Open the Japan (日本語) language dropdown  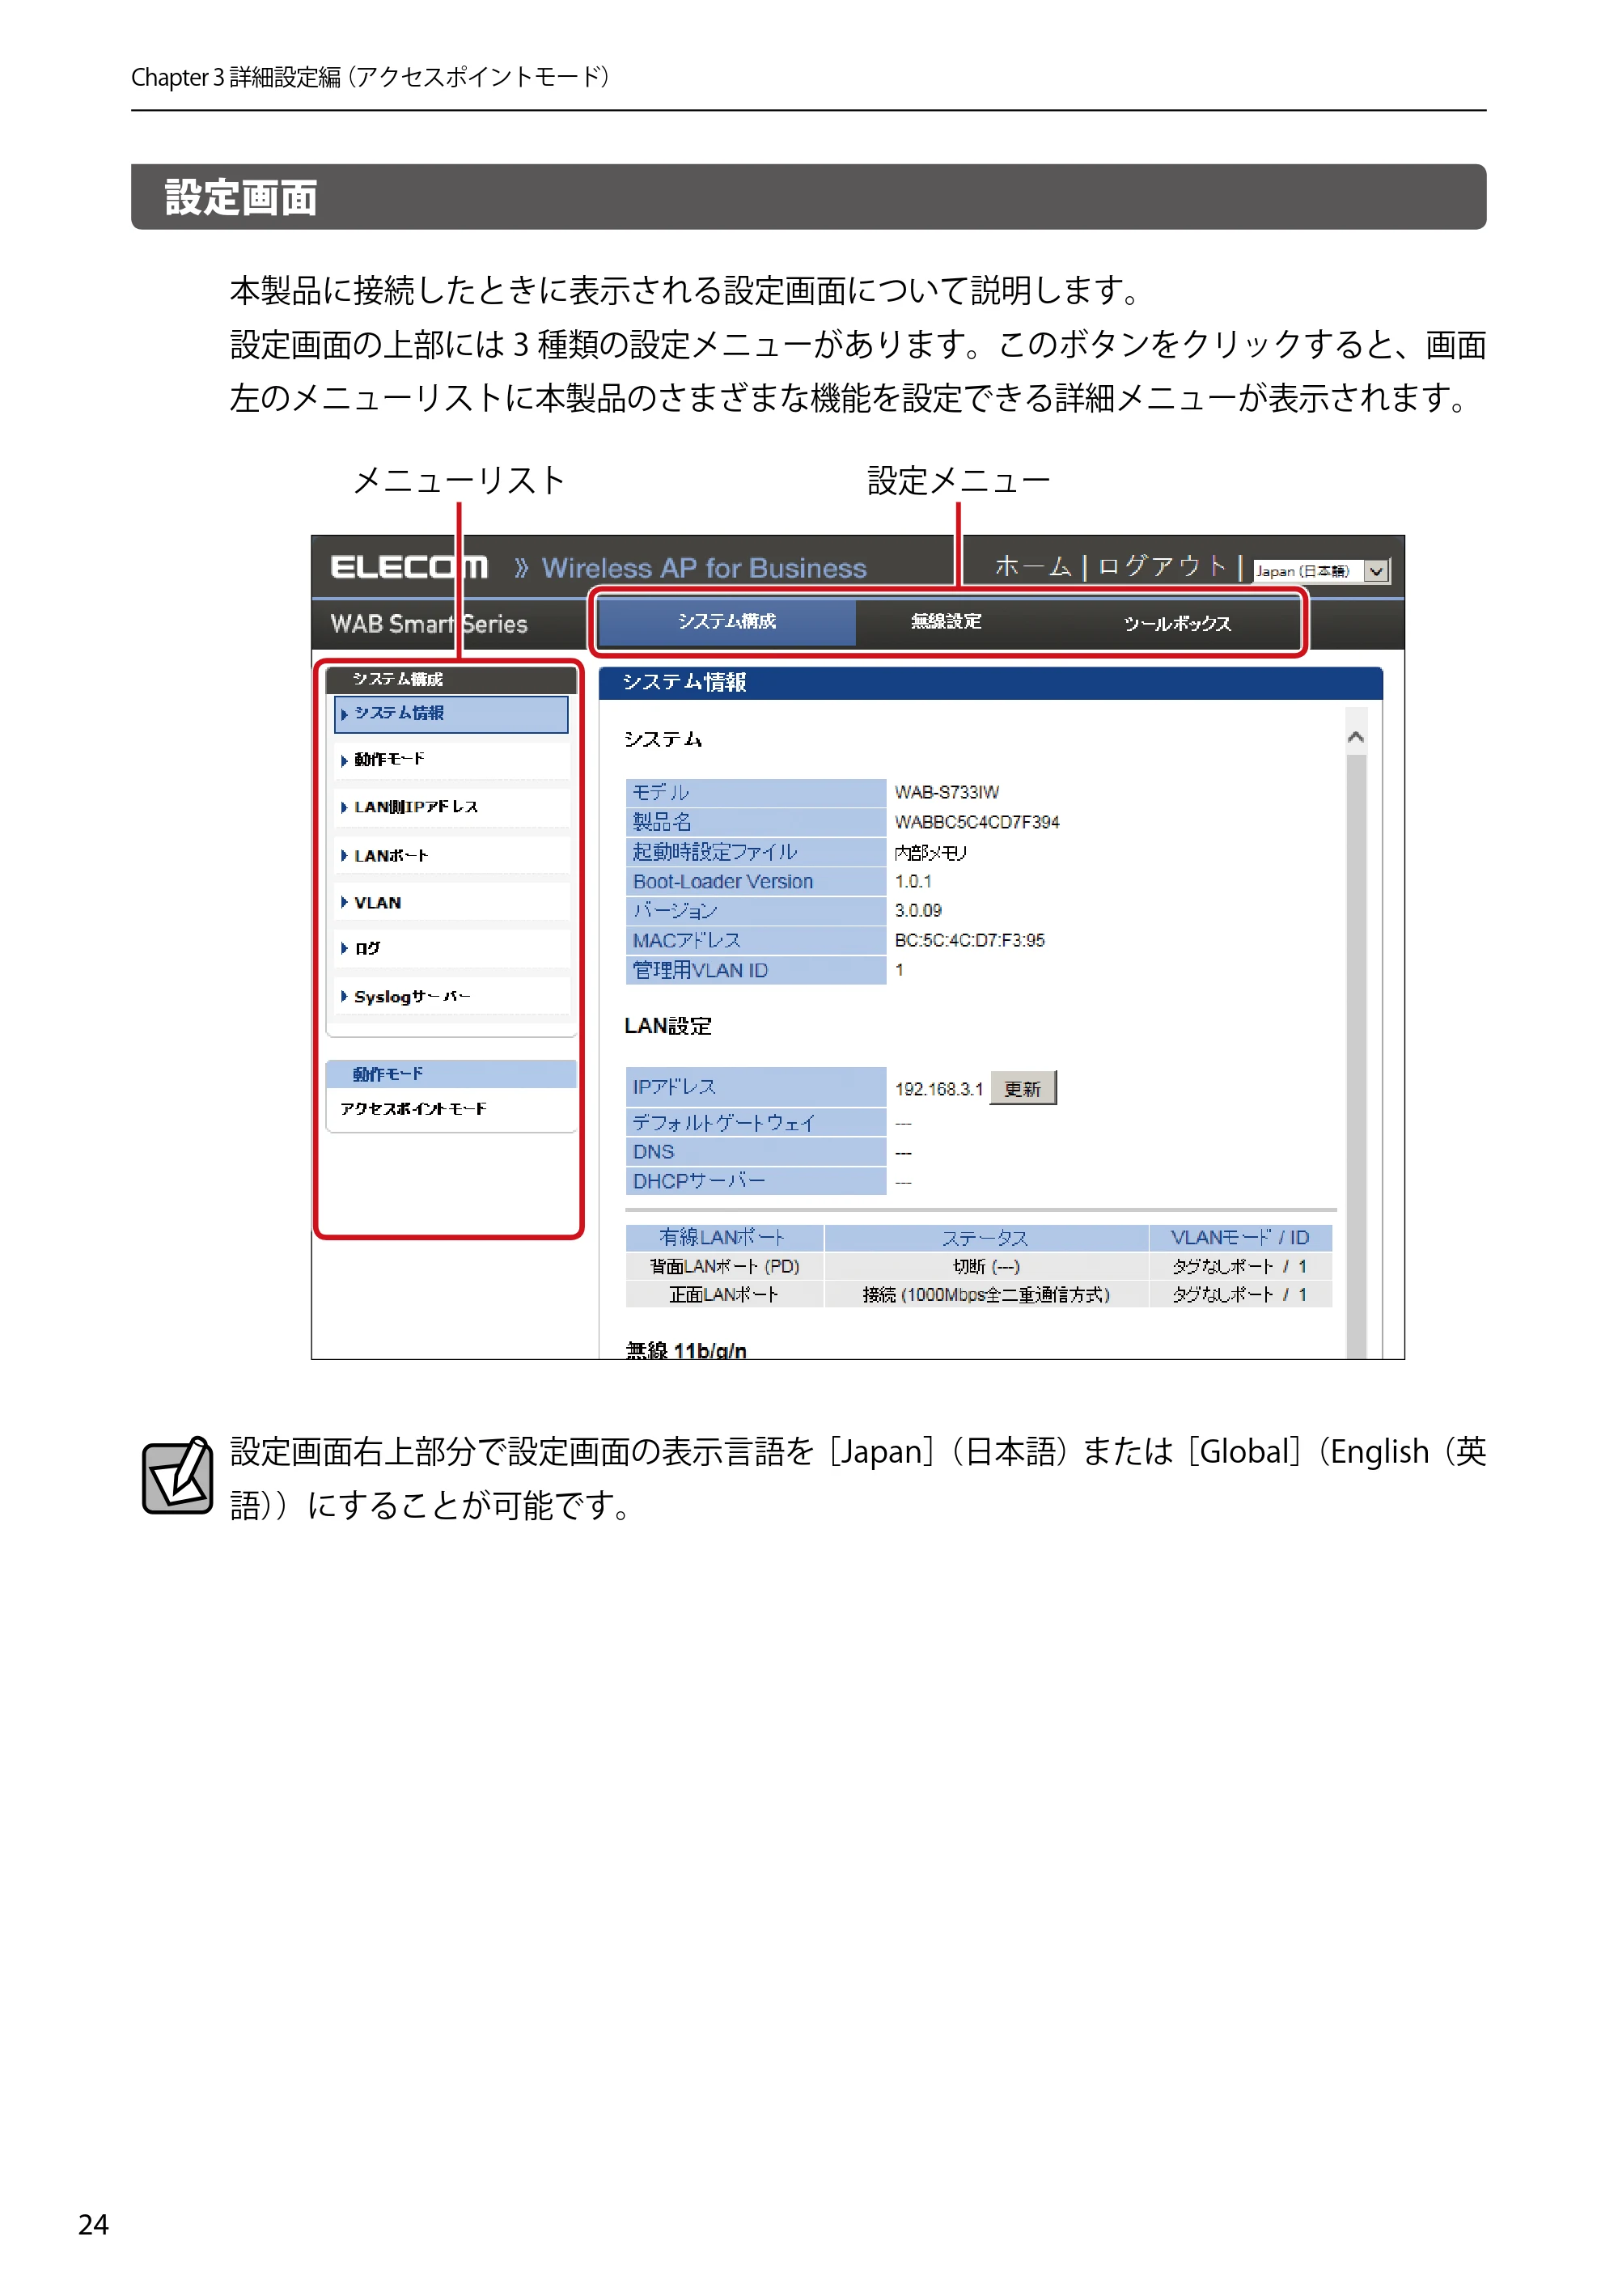point(1321,571)
